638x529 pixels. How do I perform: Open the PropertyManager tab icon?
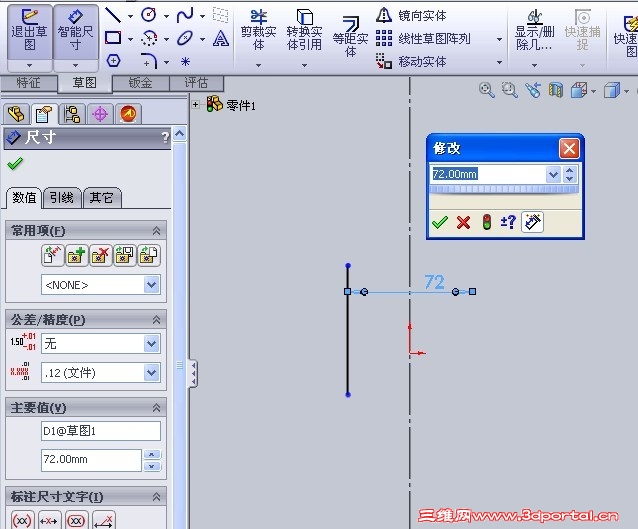[x=44, y=114]
